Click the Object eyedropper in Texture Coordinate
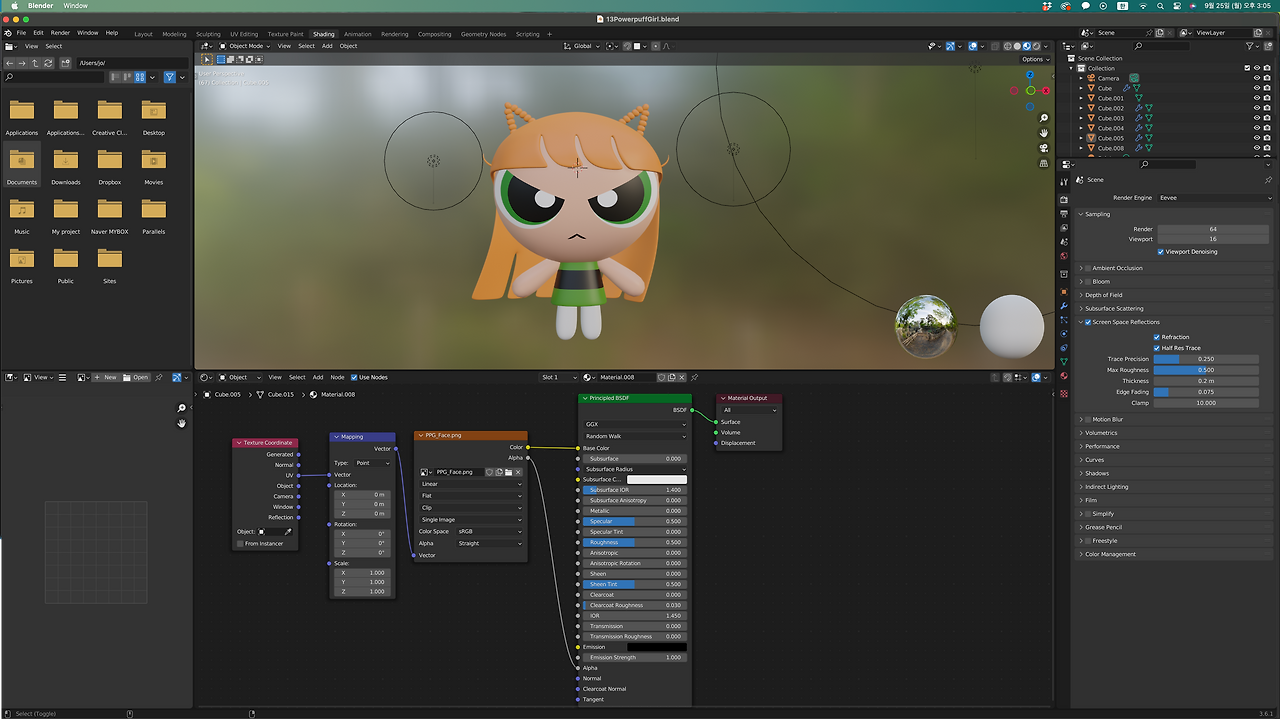The width and height of the screenshot is (1280, 719). tap(289, 532)
